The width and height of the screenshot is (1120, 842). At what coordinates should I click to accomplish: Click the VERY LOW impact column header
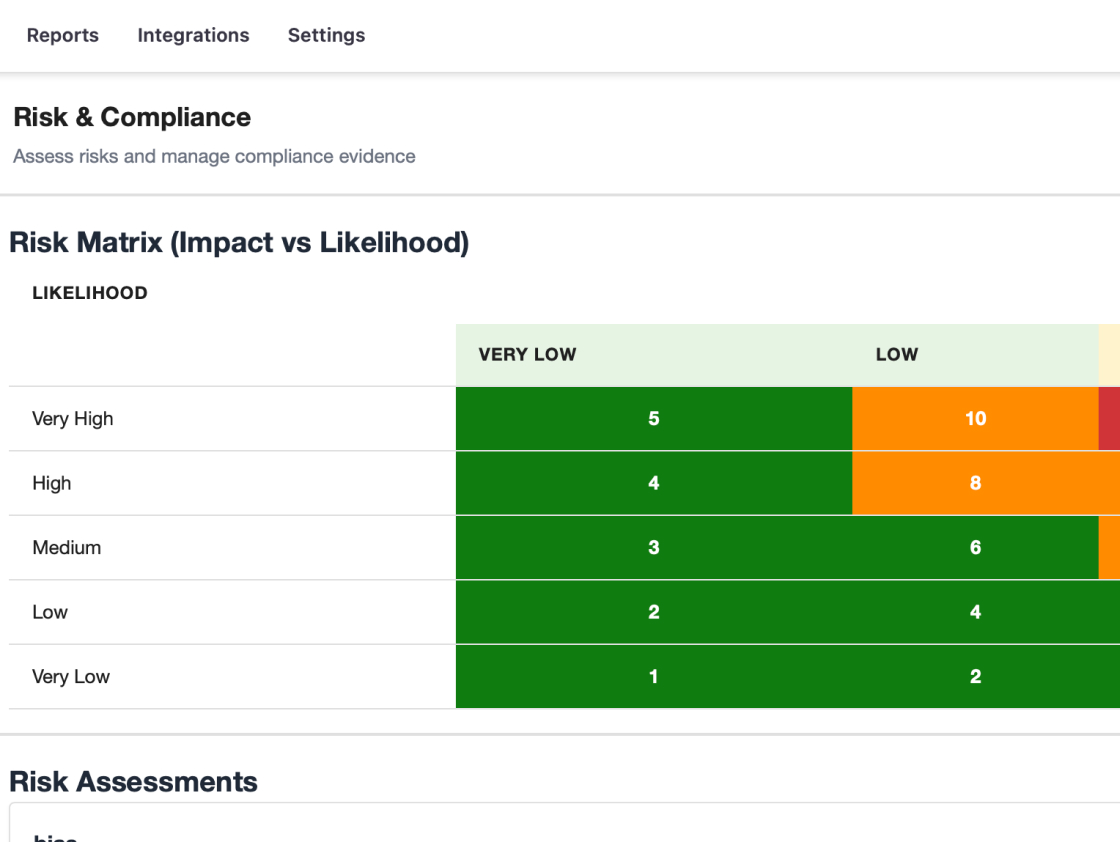527,354
